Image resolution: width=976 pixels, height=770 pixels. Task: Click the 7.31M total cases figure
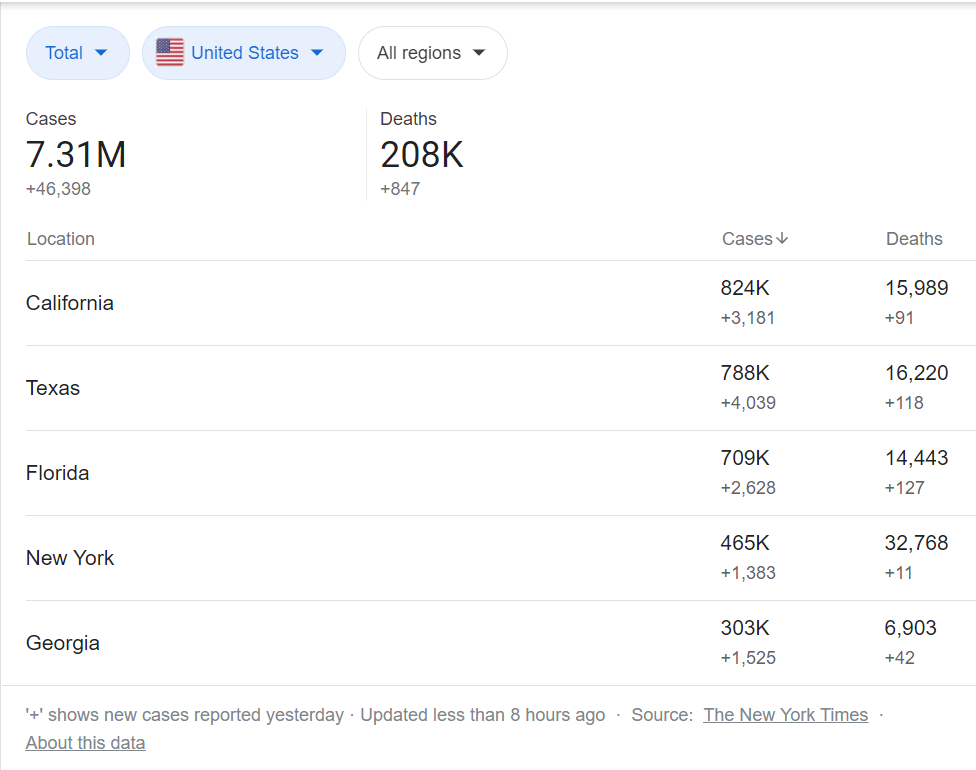click(x=76, y=154)
